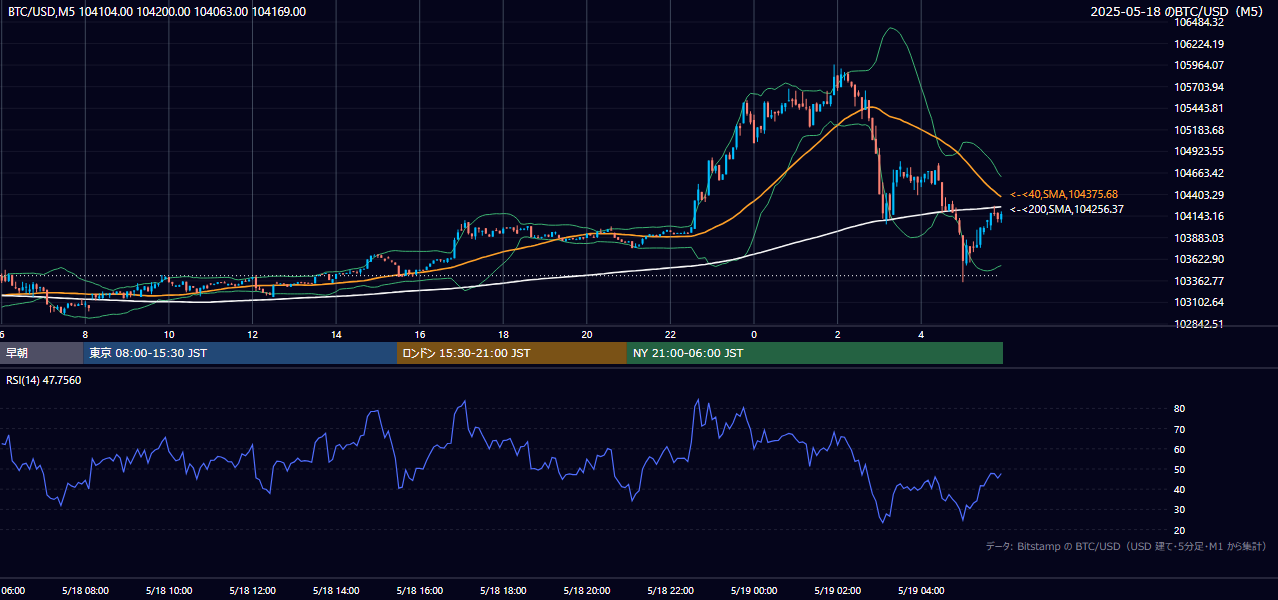Screen dimensions: 1278x600
Task: Click the ロンドン 15:30-21:00 JST session bar
Action: click(512, 353)
